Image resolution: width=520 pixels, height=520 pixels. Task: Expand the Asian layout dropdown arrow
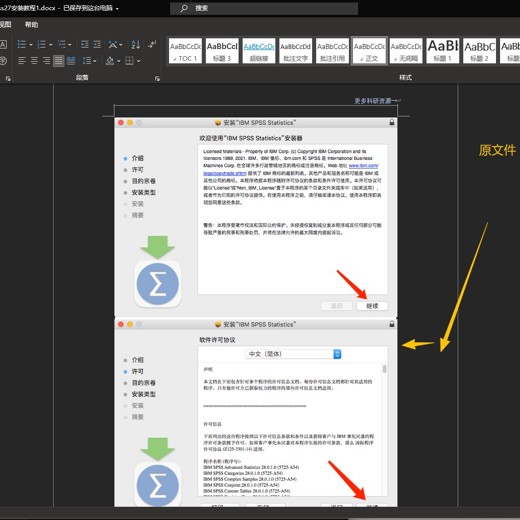click(121, 45)
